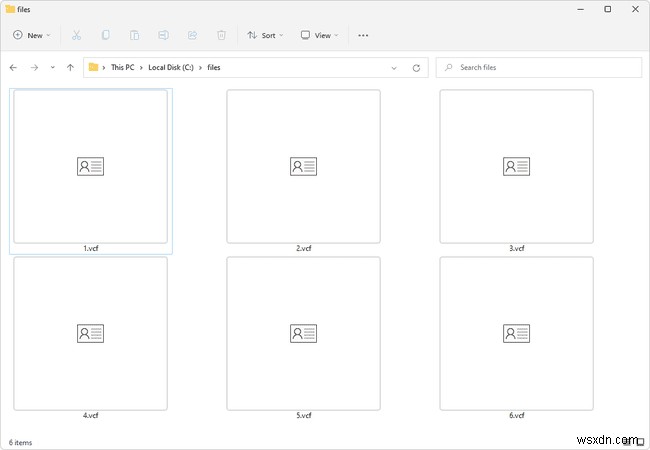The height and width of the screenshot is (450, 650).
Task: Click This PC in the breadcrumb path
Action: coord(124,68)
